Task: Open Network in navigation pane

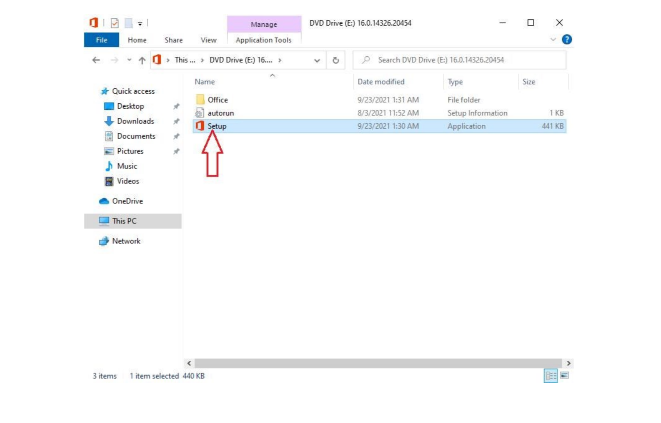Action: point(120,241)
